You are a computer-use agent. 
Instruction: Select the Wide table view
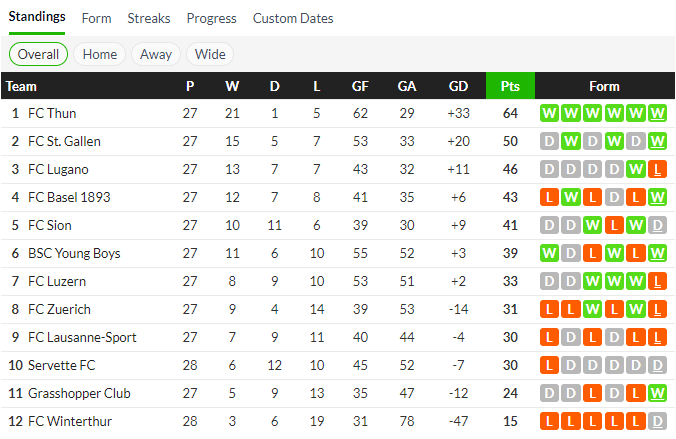point(210,54)
